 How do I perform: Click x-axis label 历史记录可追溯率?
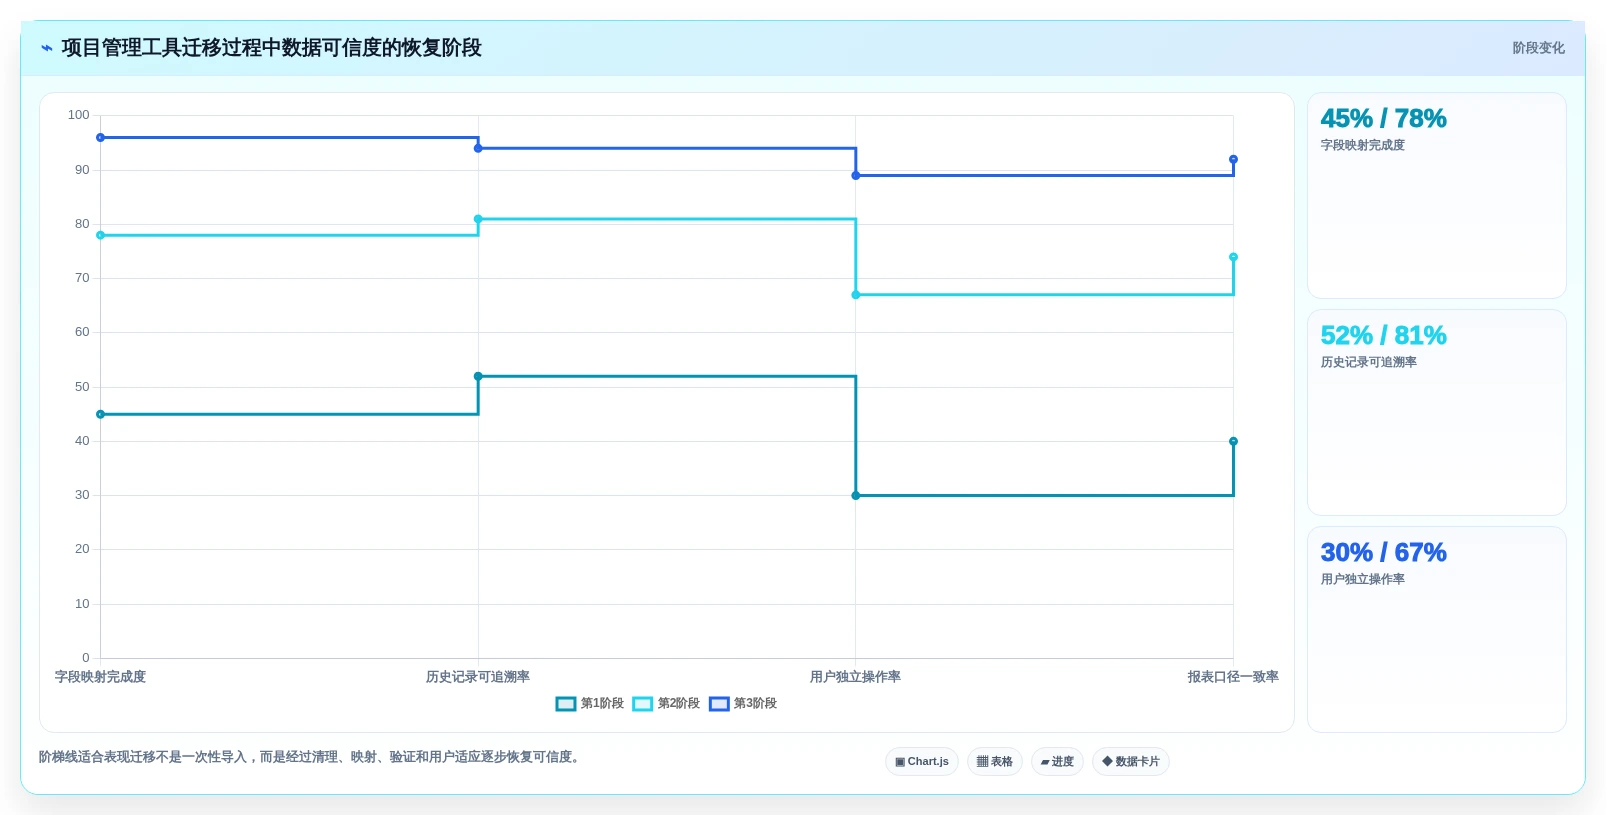click(x=478, y=677)
